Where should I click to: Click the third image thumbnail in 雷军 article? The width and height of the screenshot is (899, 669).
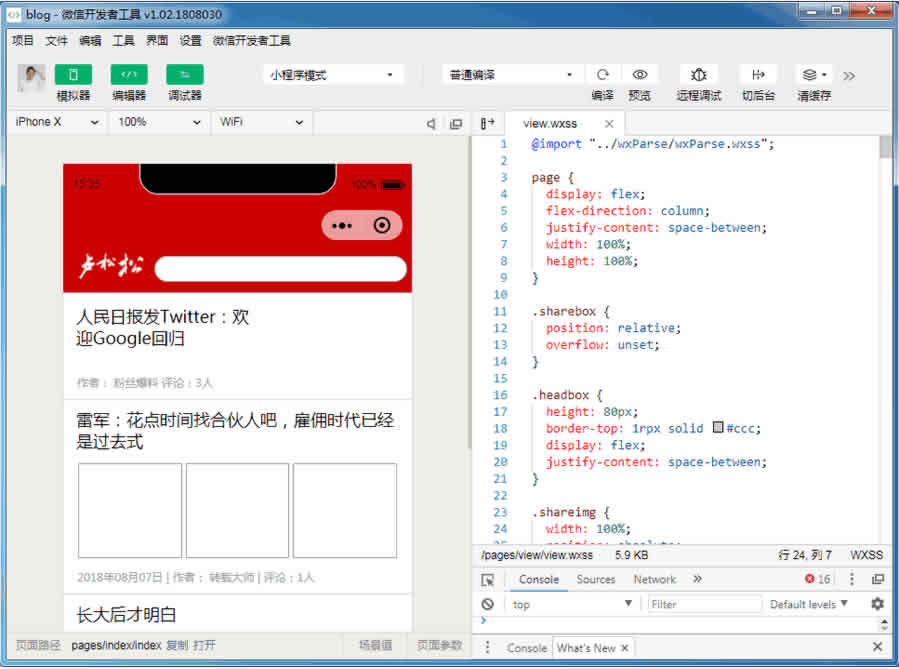(x=345, y=510)
